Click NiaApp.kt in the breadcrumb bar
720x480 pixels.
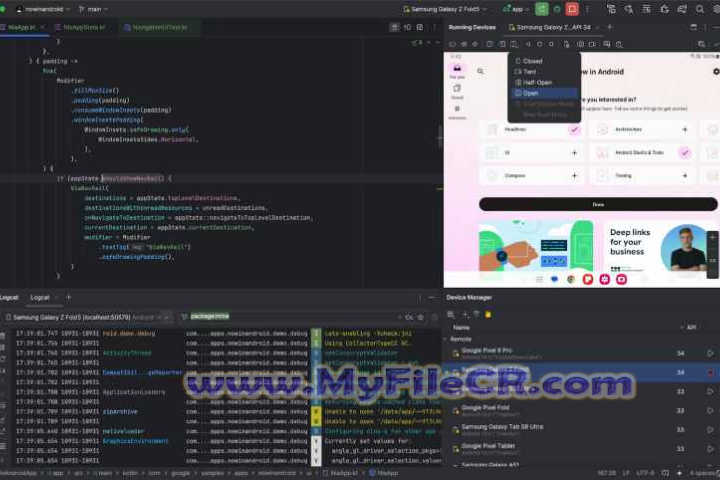pyautogui.click(x=340, y=473)
